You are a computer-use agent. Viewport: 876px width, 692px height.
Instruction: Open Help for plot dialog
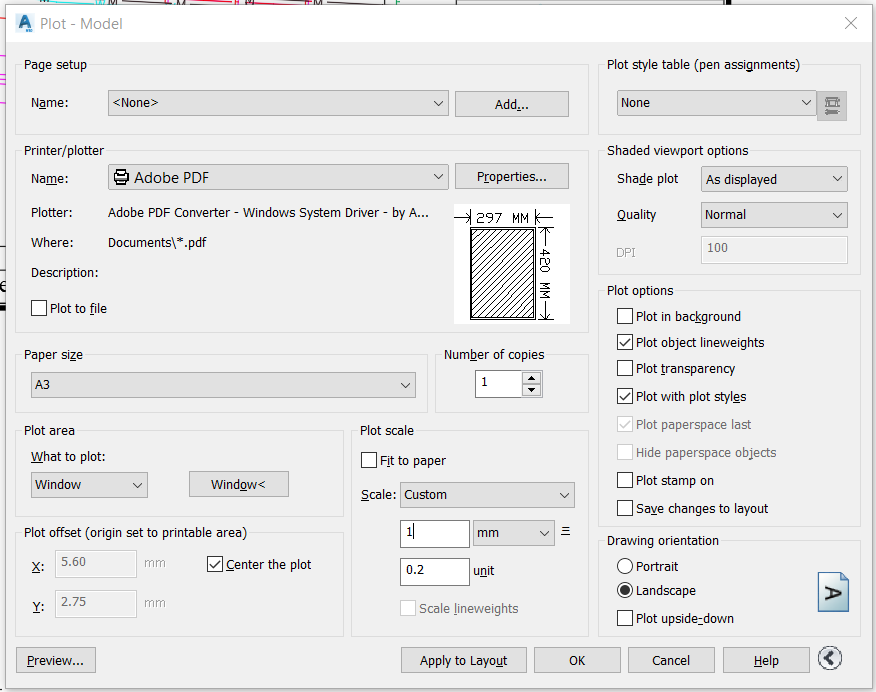(x=766, y=660)
